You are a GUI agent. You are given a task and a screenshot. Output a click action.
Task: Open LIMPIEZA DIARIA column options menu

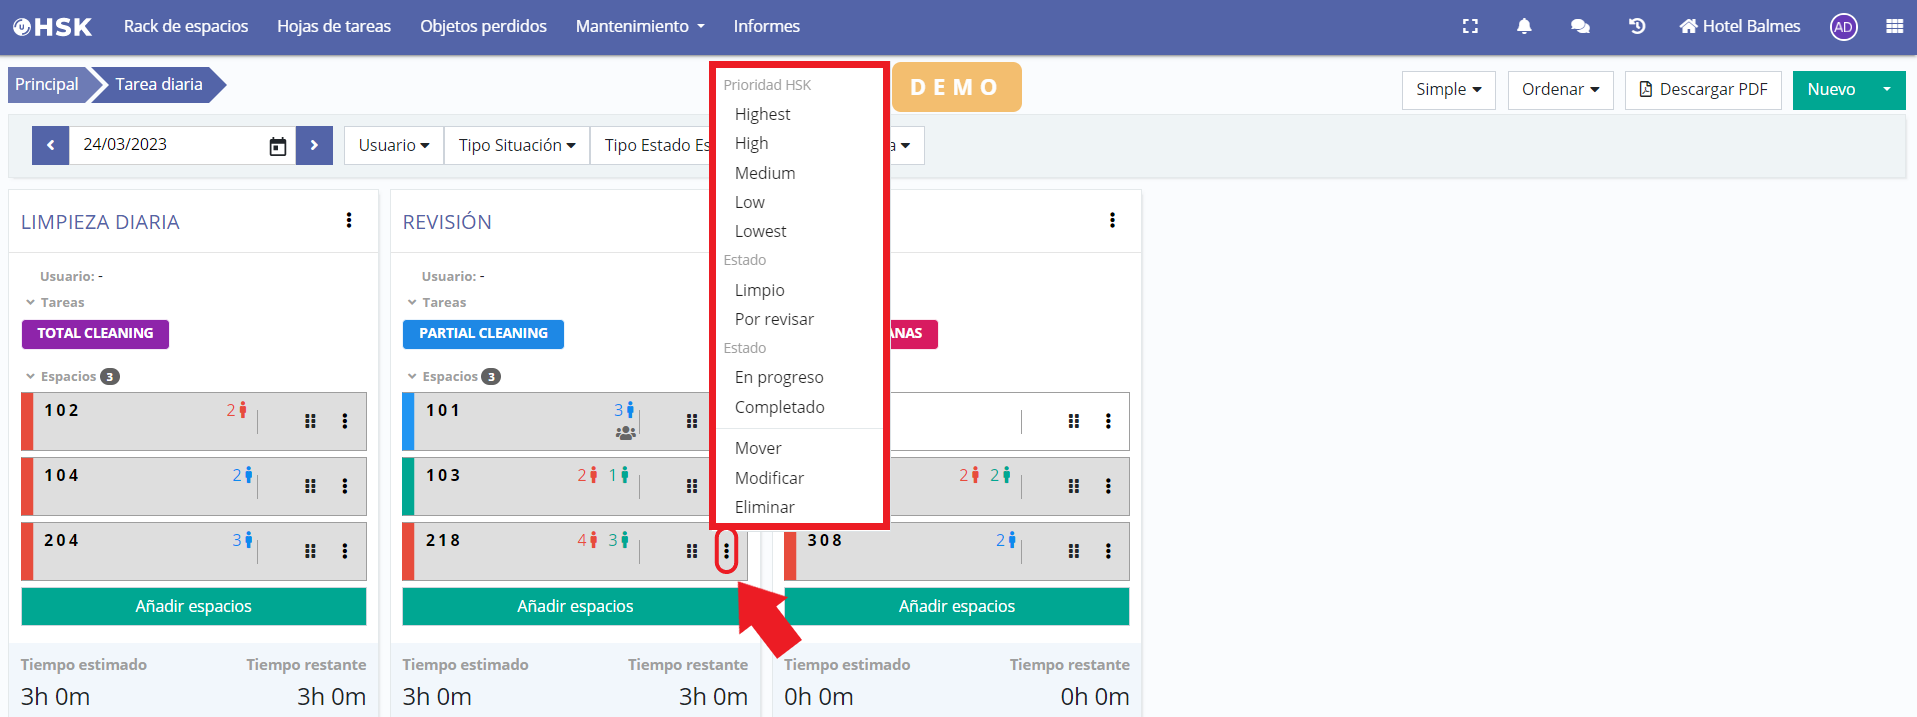(x=349, y=221)
